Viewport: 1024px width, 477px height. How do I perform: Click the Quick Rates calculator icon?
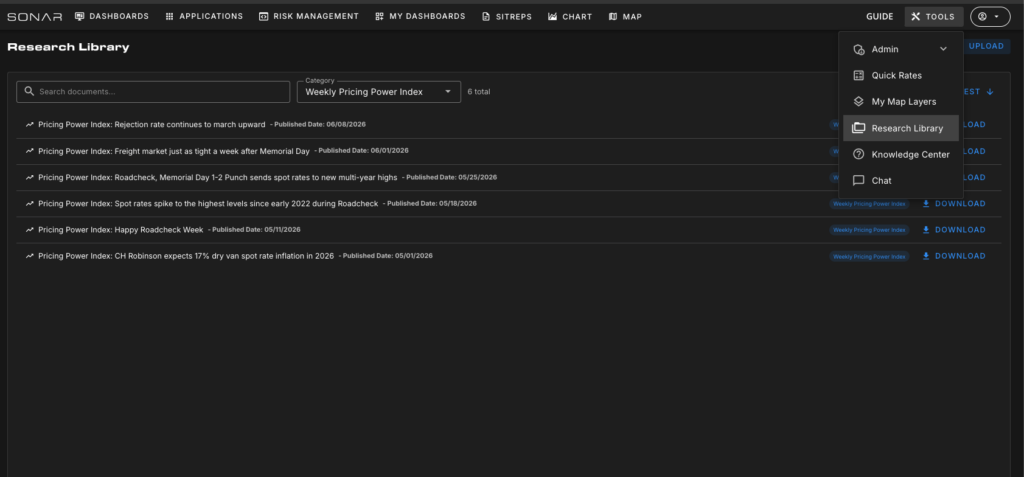tap(859, 75)
